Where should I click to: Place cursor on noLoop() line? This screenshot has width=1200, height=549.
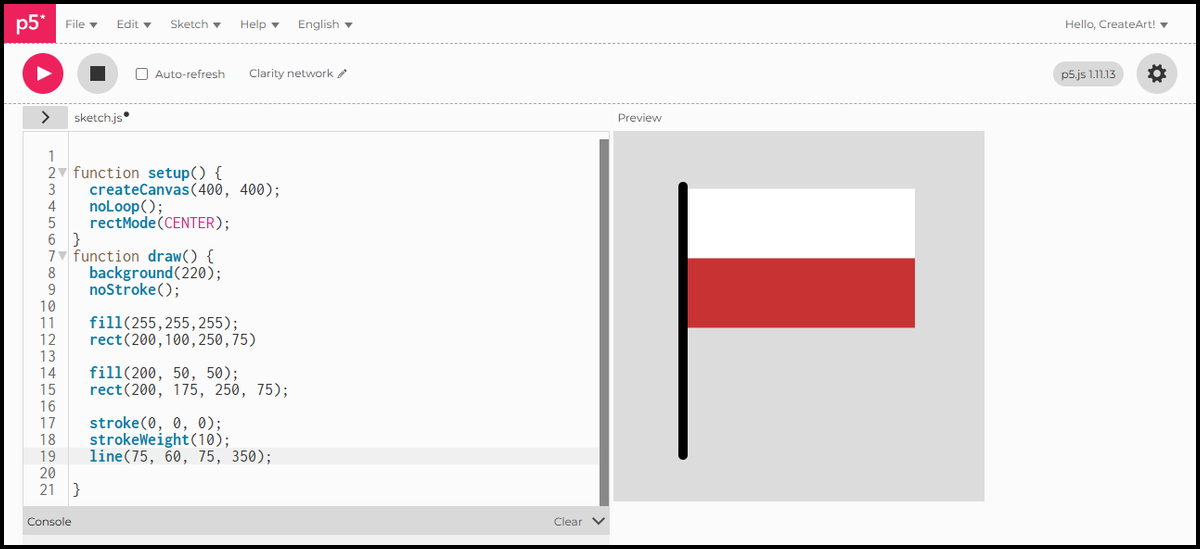click(126, 206)
